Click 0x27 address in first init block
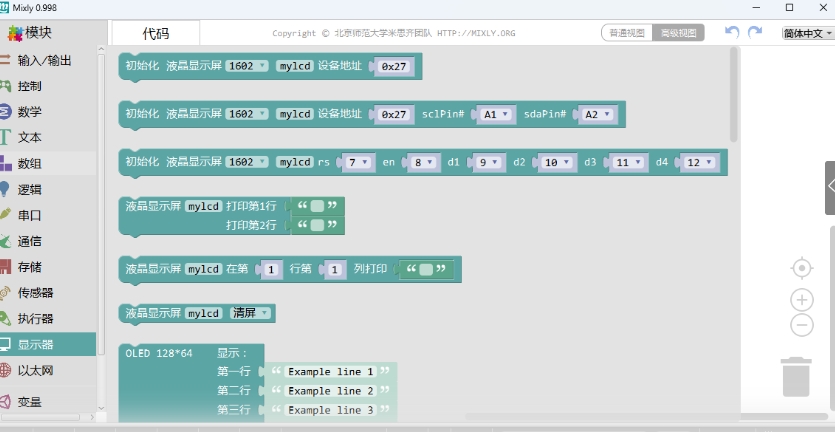835x432 pixels. pyautogui.click(x=394, y=67)
